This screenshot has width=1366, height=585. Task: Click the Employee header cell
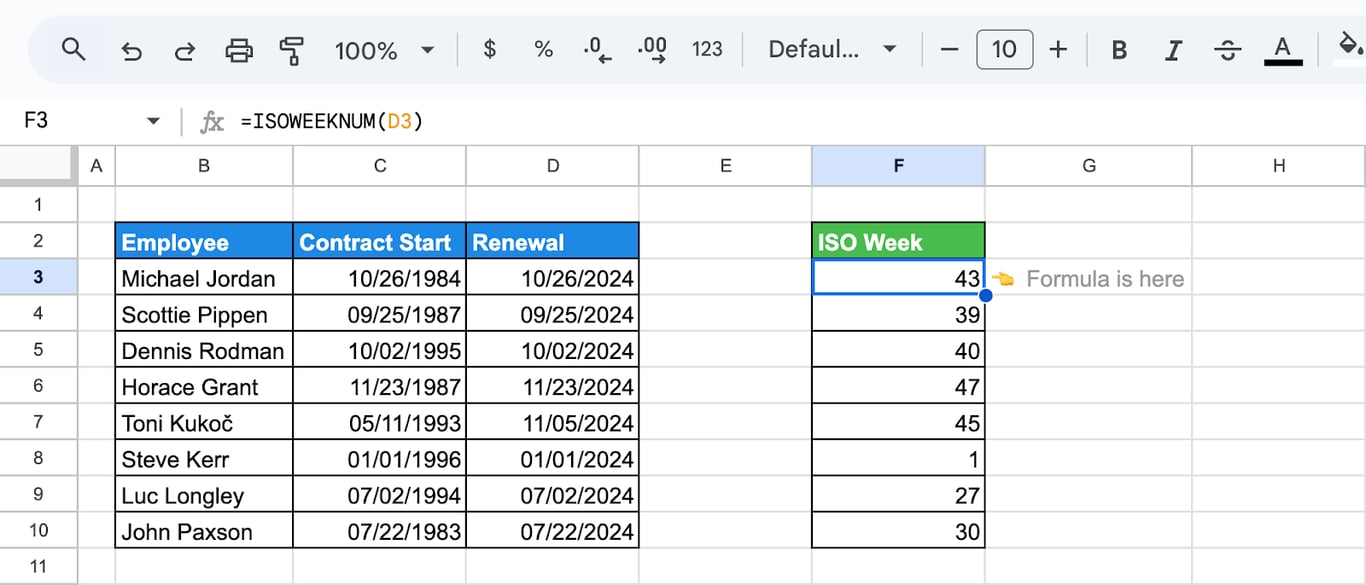(204, 241)
